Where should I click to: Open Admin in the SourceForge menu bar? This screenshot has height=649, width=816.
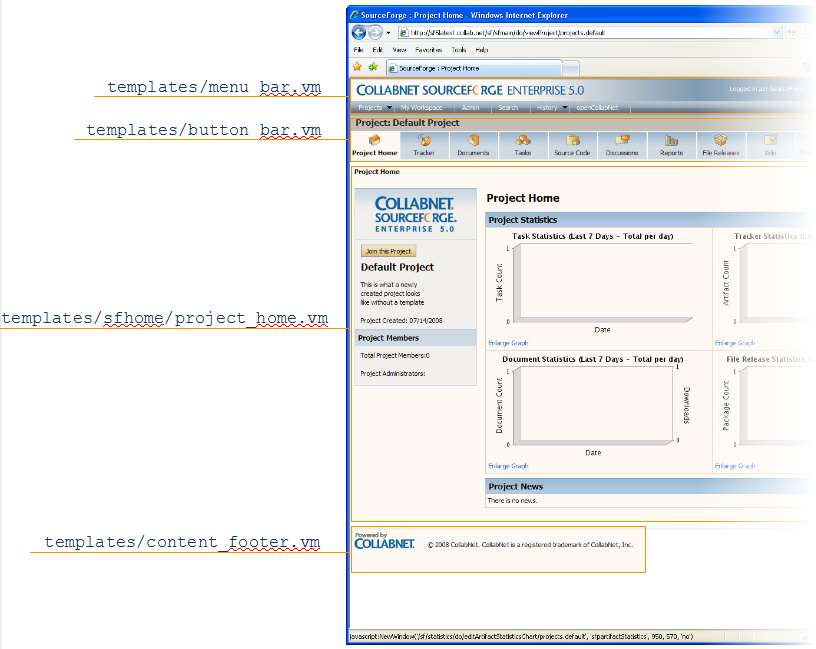pos(470,108)
